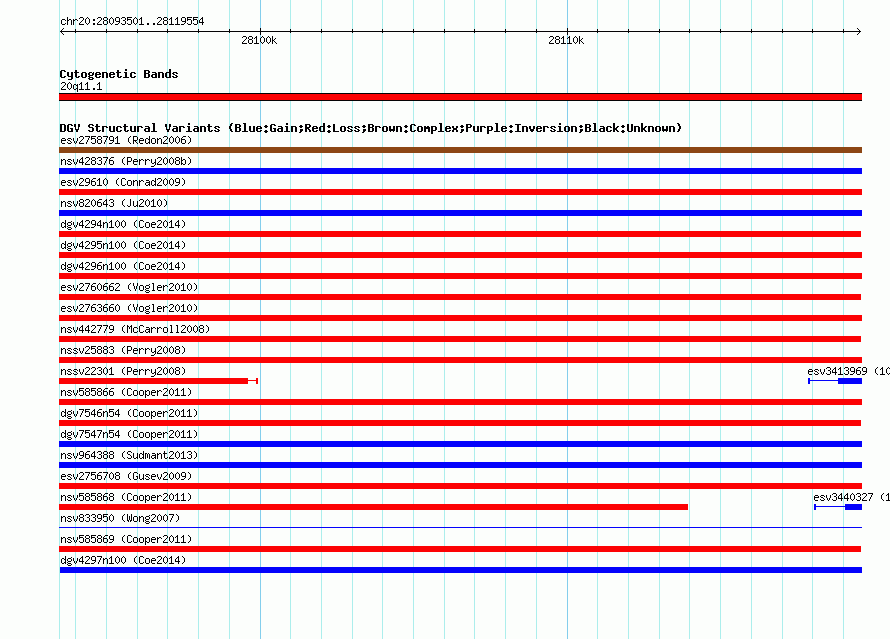Select the red dgv4295n100 loss bar
The width and height of the screenshot is (890, 639).
click(460, 255)
